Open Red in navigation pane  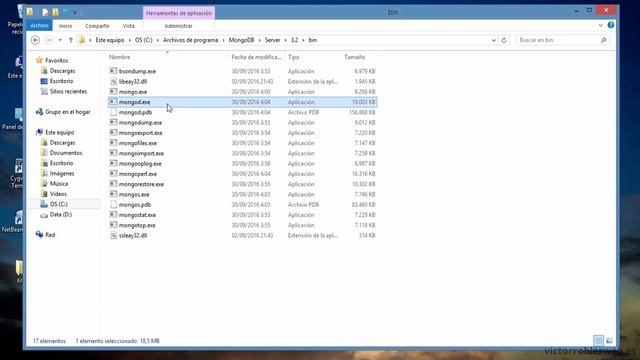[x=50, y=235]
